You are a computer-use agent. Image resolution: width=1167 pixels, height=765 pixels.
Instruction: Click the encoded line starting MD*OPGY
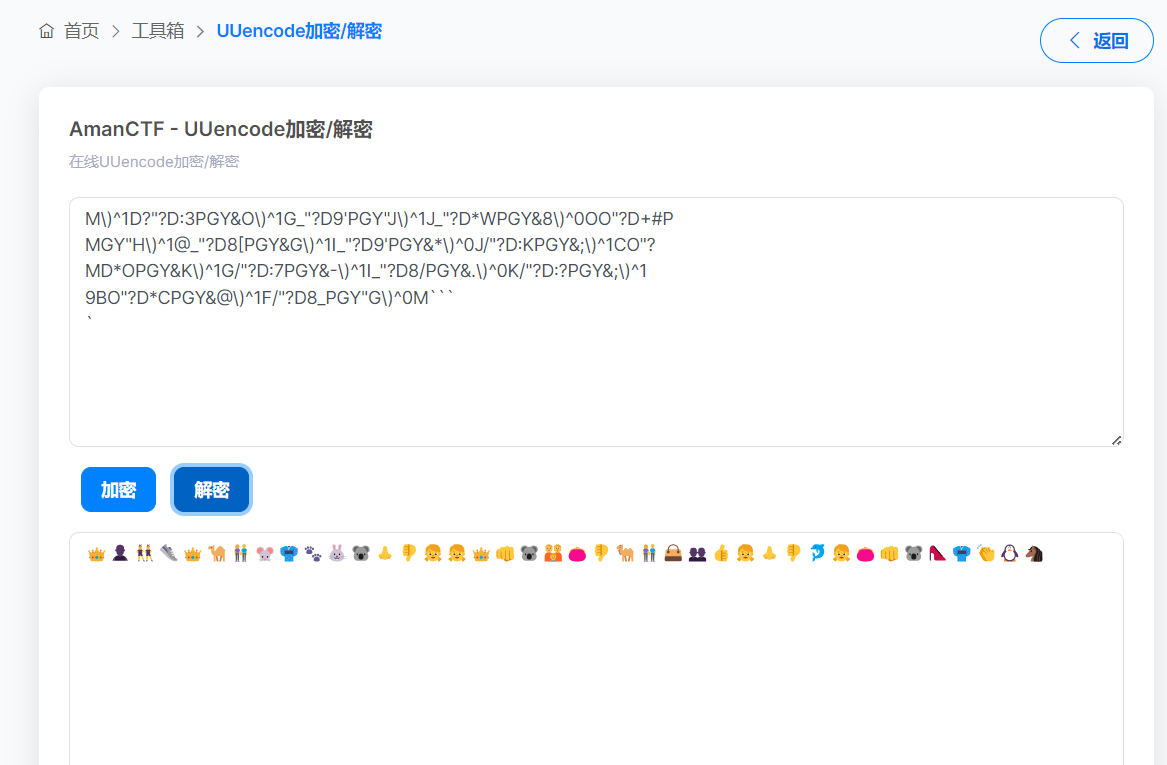365,271
